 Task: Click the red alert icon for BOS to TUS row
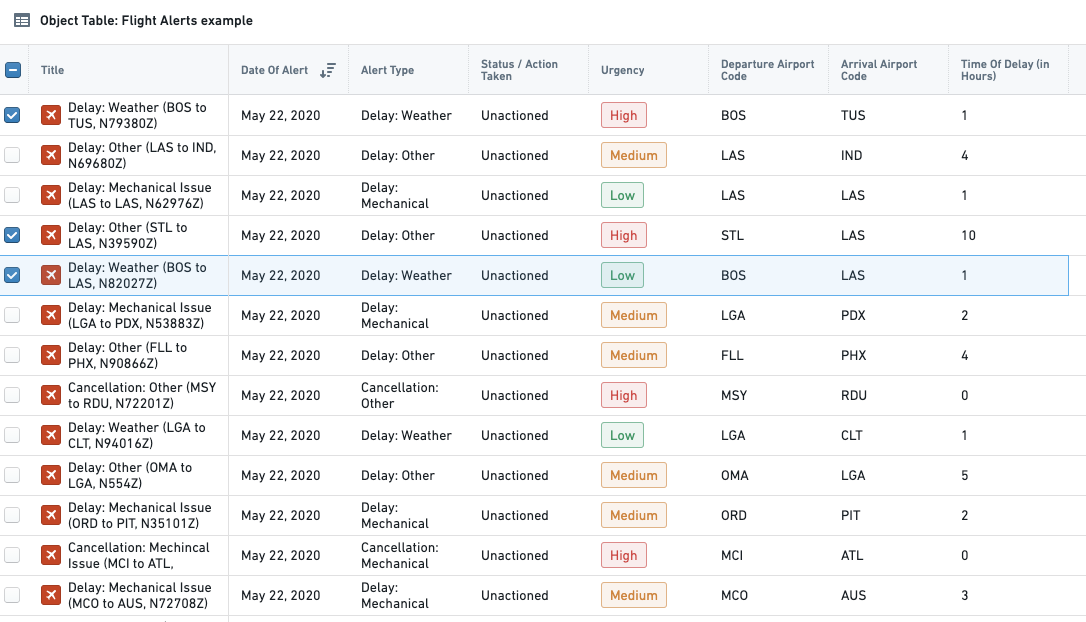[x=51, y=115]
